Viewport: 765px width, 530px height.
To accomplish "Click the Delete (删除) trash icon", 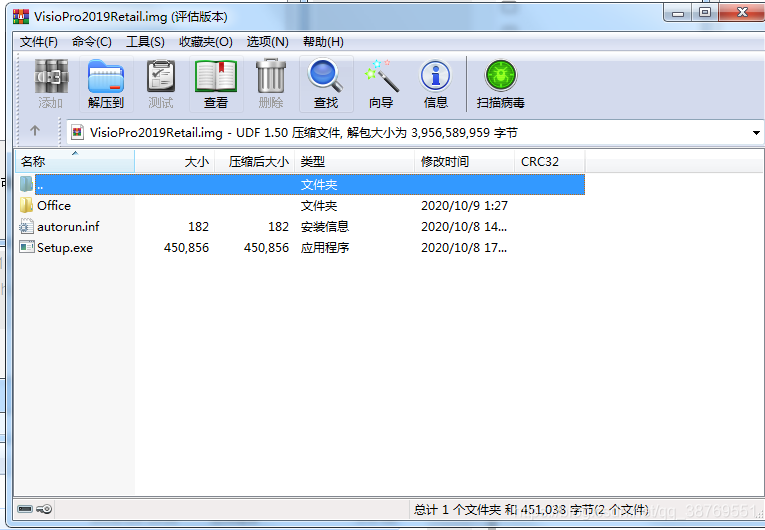I will (271, 76).
